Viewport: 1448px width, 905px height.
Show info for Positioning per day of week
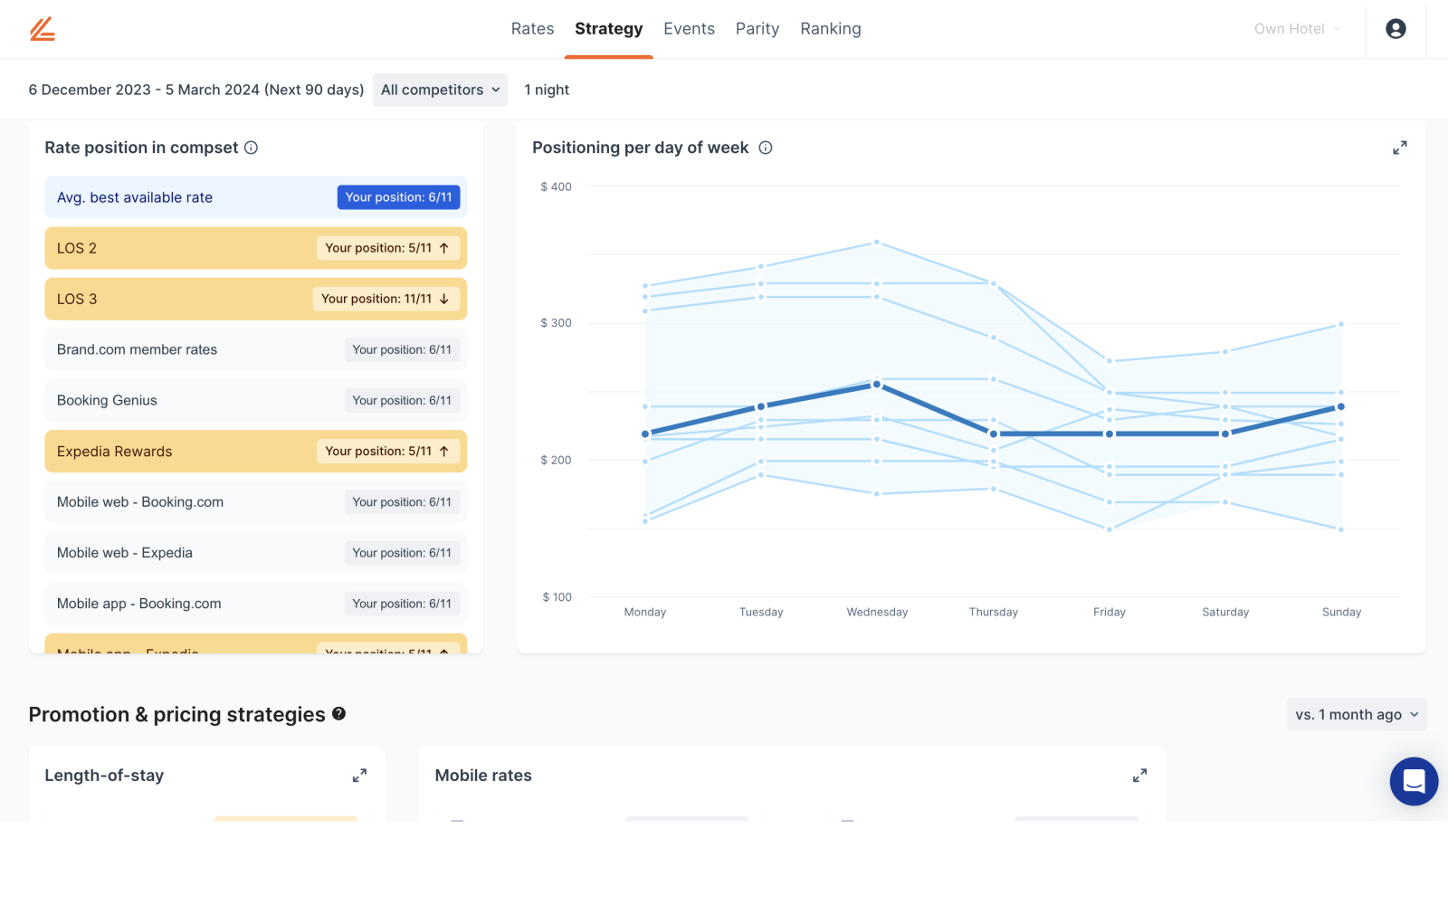point(765,148)
